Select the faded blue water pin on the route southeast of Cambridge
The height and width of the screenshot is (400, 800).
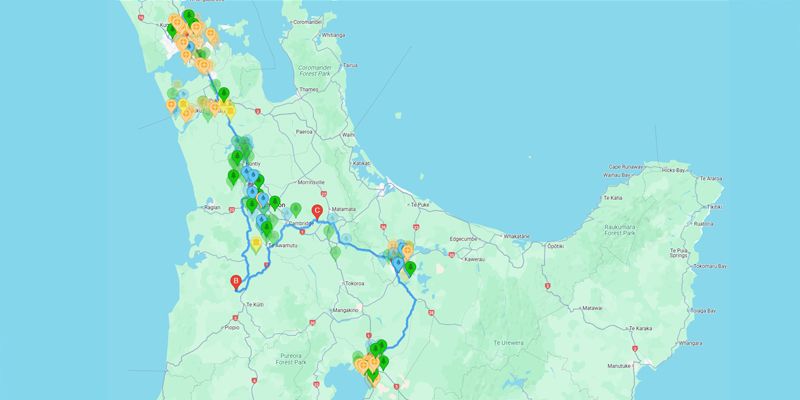point(346,238)
